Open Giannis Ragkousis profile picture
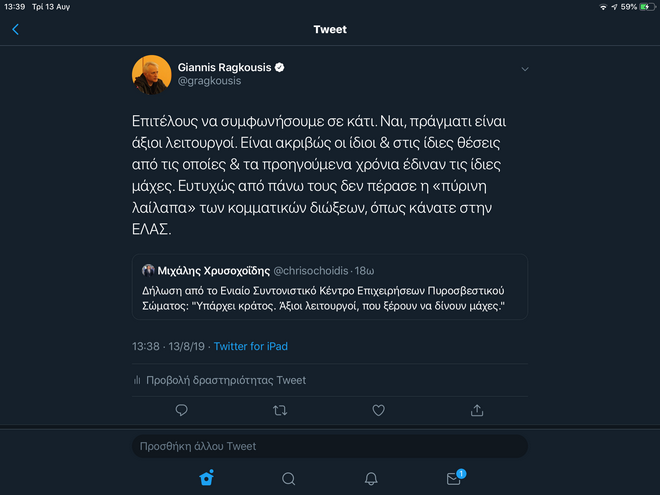The height and width of the screenshot is (495, 660). point(151,75)
